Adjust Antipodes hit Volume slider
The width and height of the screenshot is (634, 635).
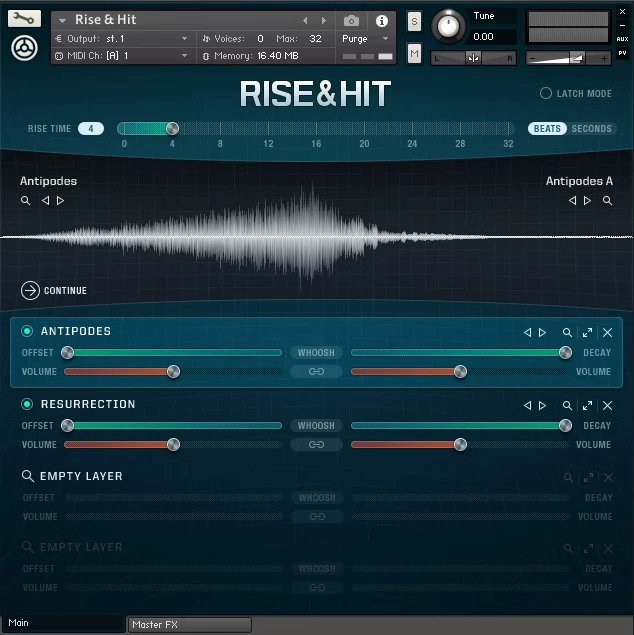coord(460,371)
